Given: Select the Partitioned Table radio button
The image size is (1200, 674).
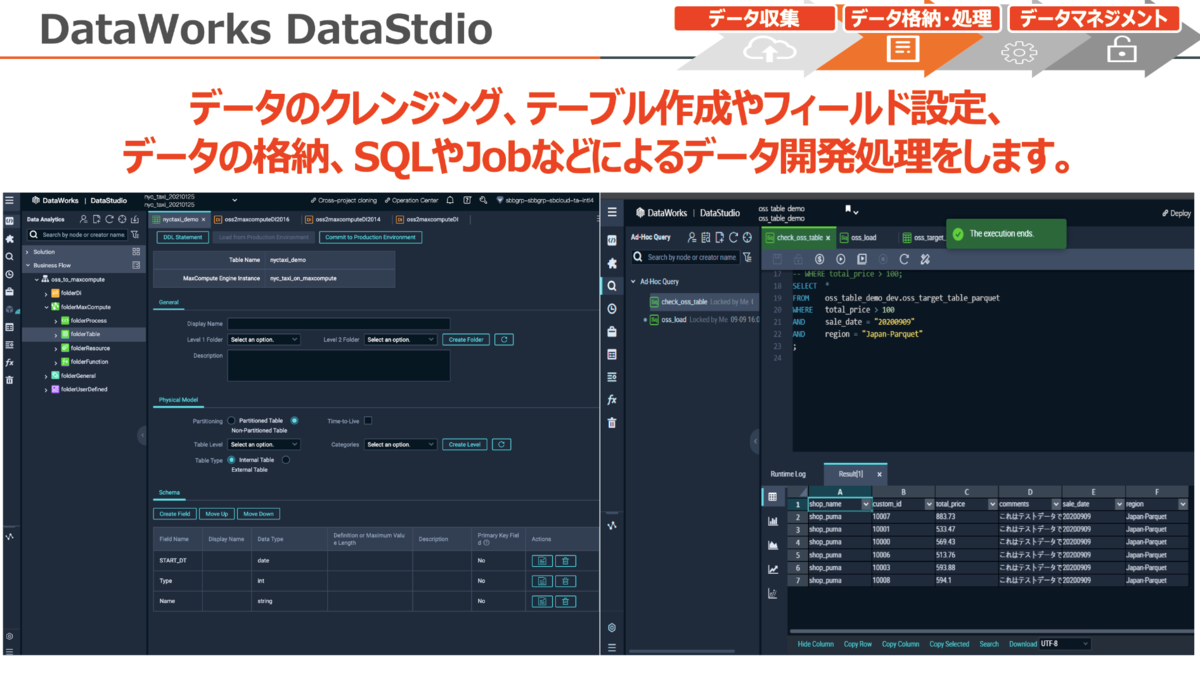Looking at the screenshot, I should [x=231, y=420].
